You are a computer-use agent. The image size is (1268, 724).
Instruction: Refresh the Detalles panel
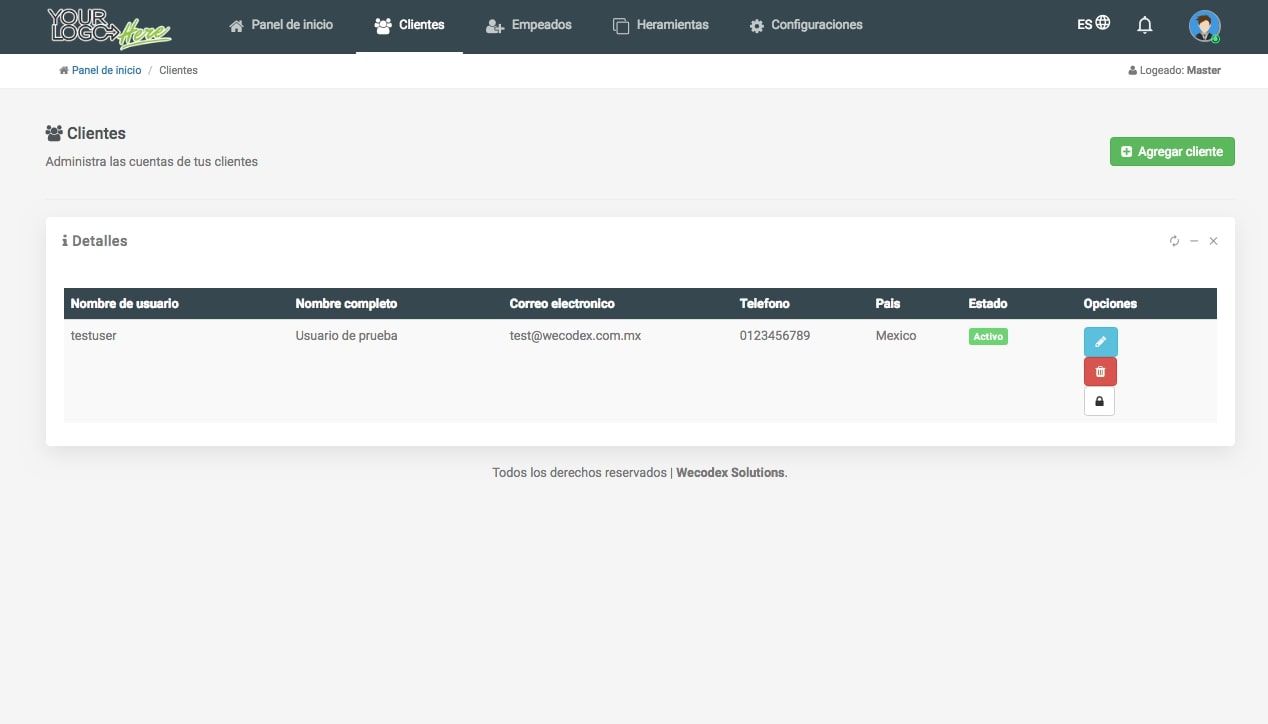click(x=1174, y=241)
